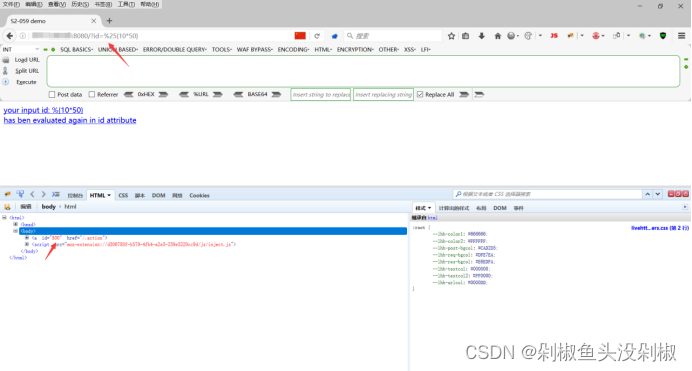The width and height of the screenshot is (692, 371).
Task: Enable the Post data checkbox
Action: [52, 94]
